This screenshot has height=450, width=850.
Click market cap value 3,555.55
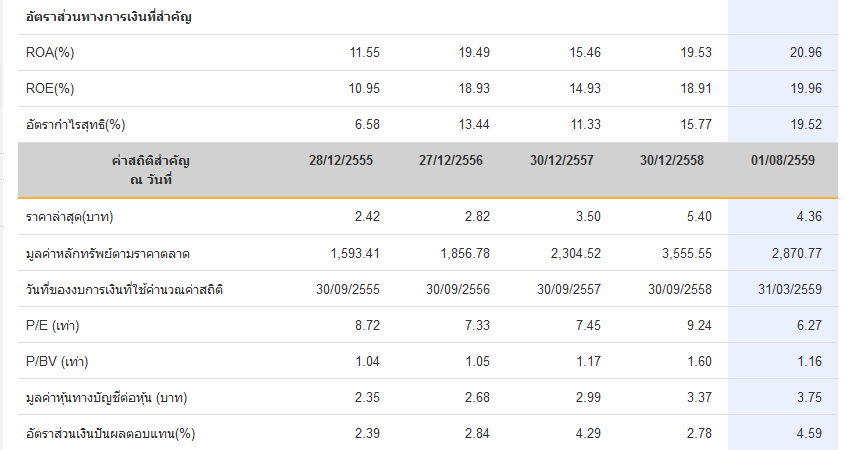(687, 253)
